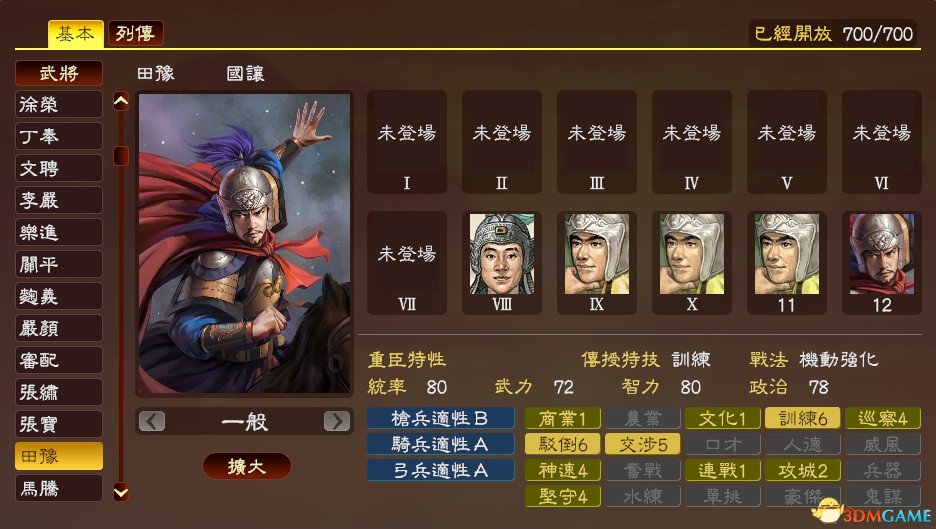Screen dimensions: 936x529
Task: Switch to the 列傳 tab
Action: (x=136, y=33)
